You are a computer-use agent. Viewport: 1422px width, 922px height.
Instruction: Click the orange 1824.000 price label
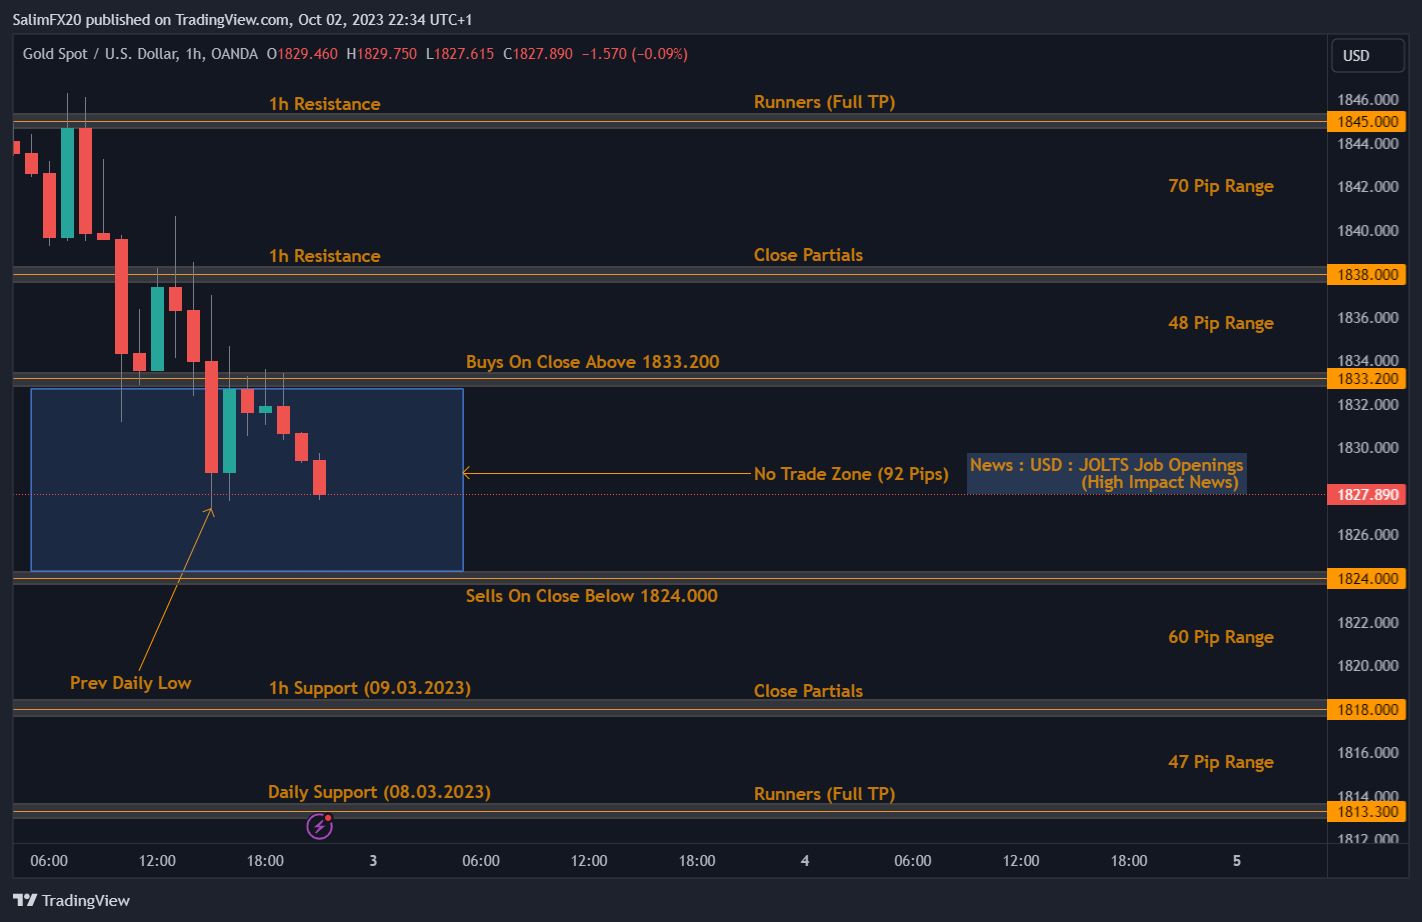pos(1366,578)
